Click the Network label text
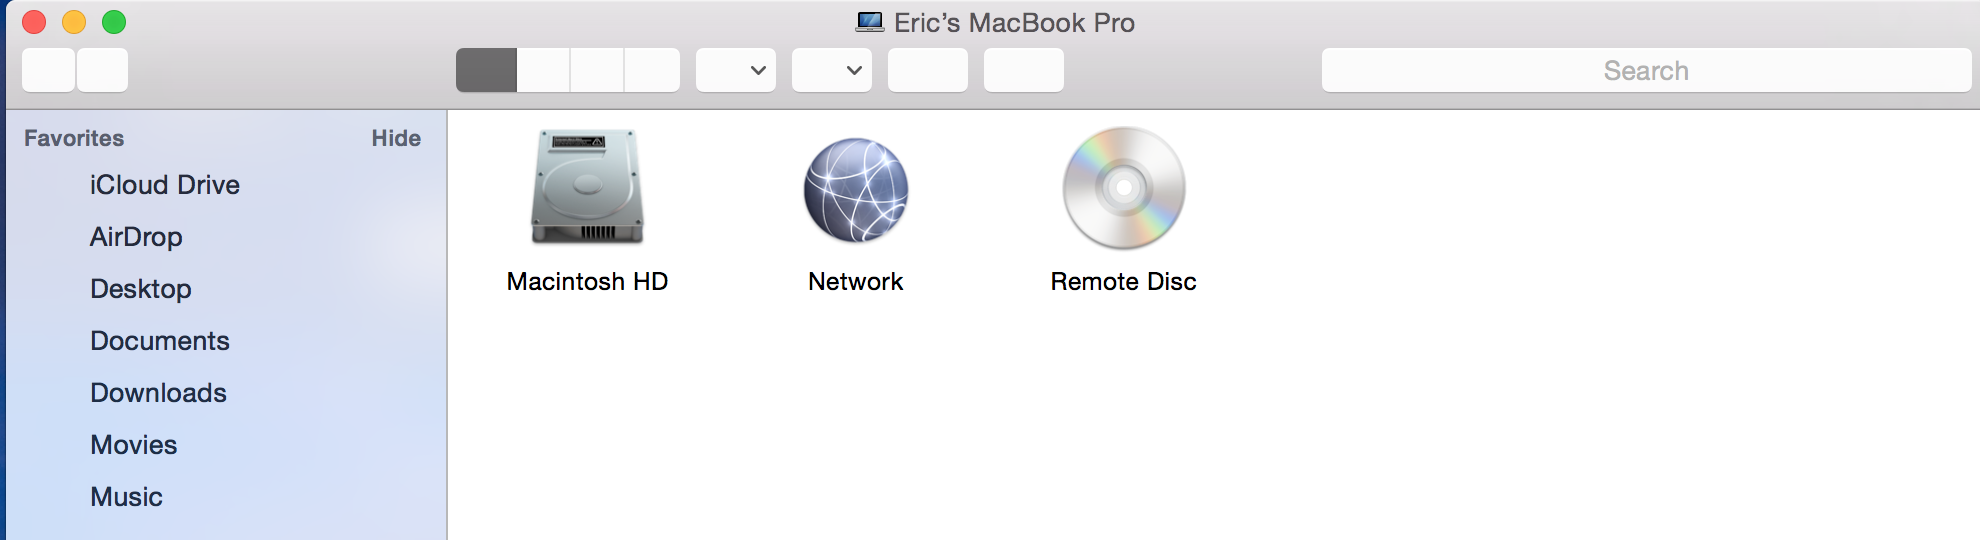 point(856,282)
